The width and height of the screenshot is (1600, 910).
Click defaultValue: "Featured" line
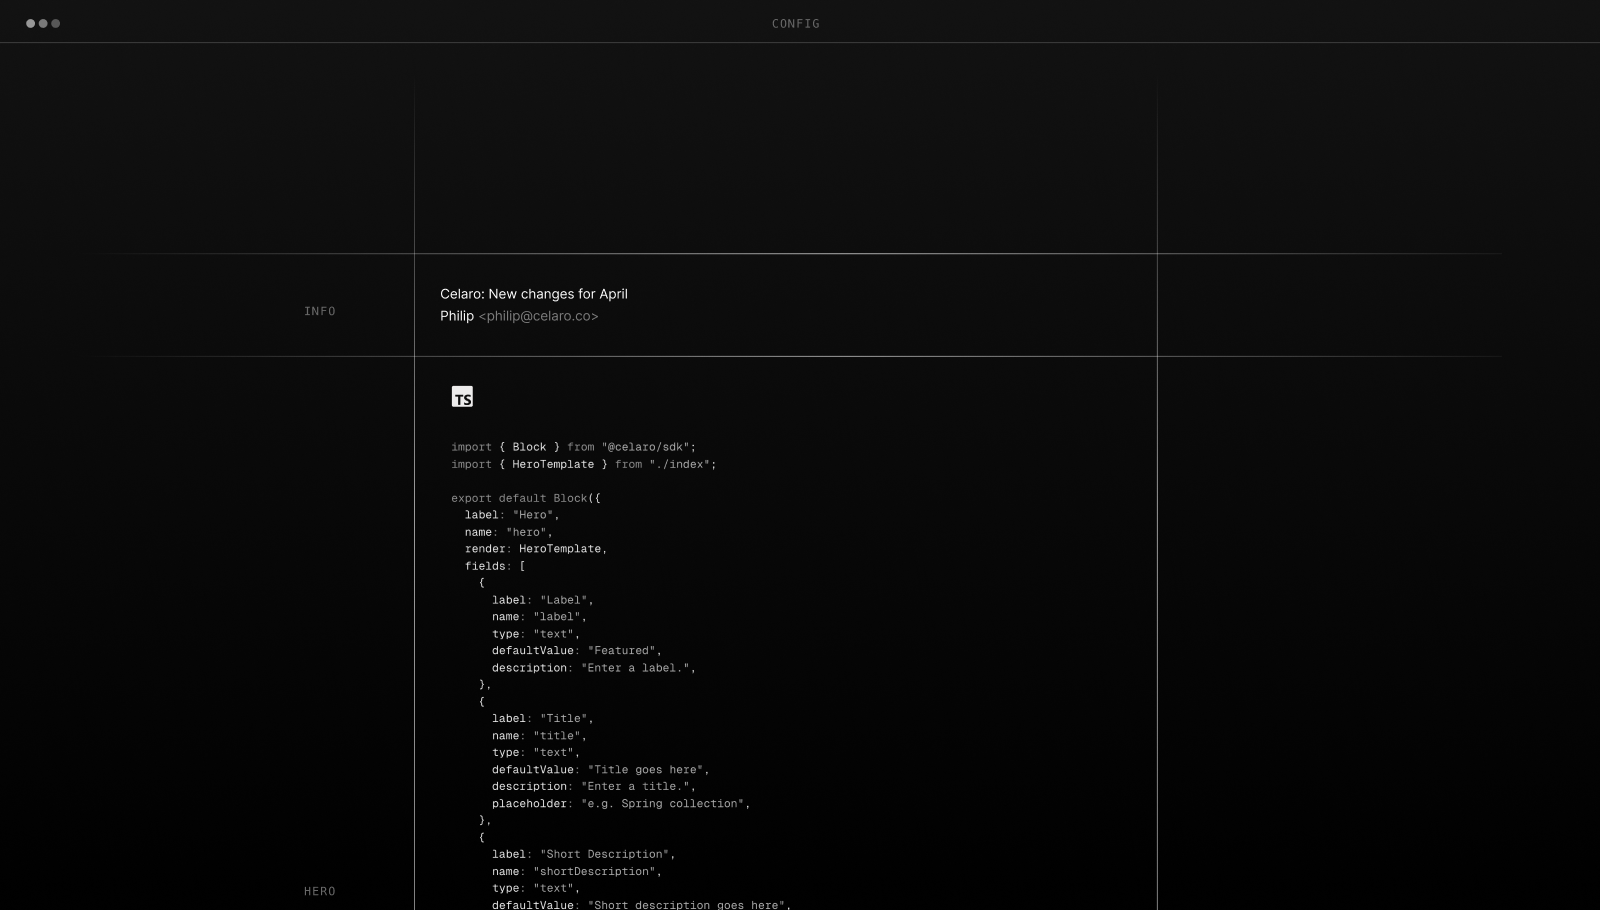[x=577, y=651]
